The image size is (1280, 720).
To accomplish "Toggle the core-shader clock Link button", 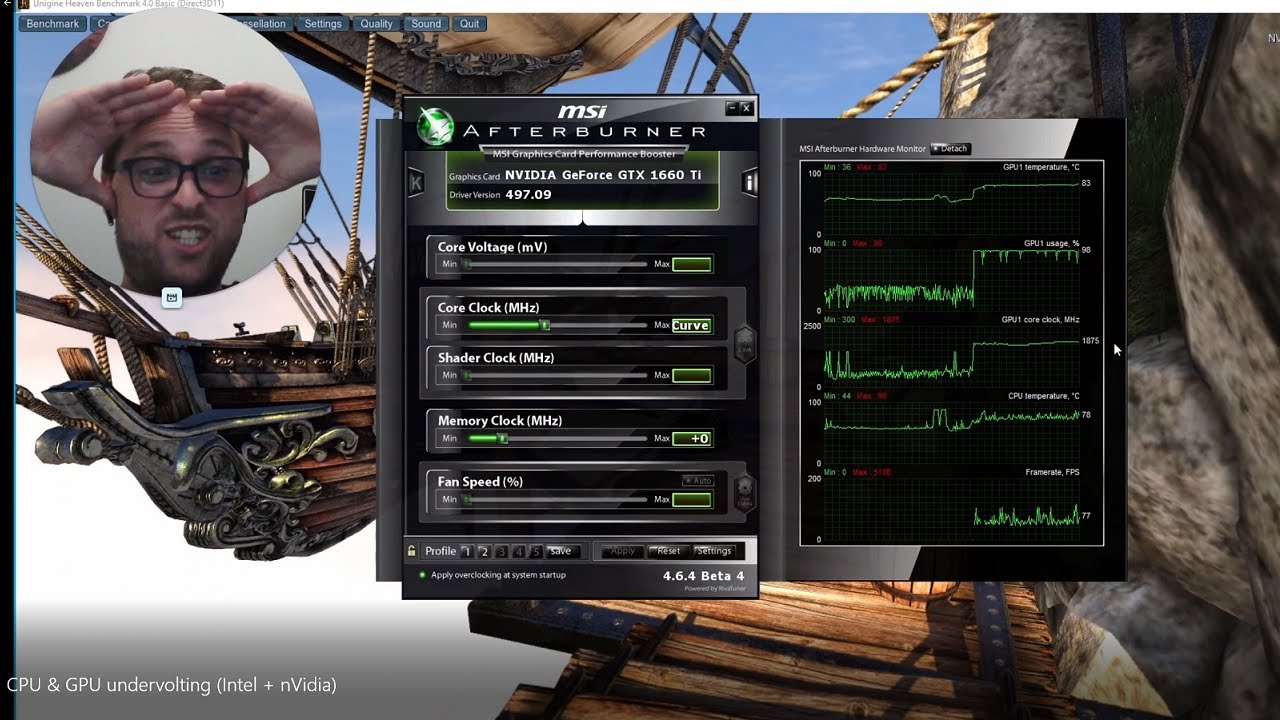I will pyautogui.click(x=744, y=344).
